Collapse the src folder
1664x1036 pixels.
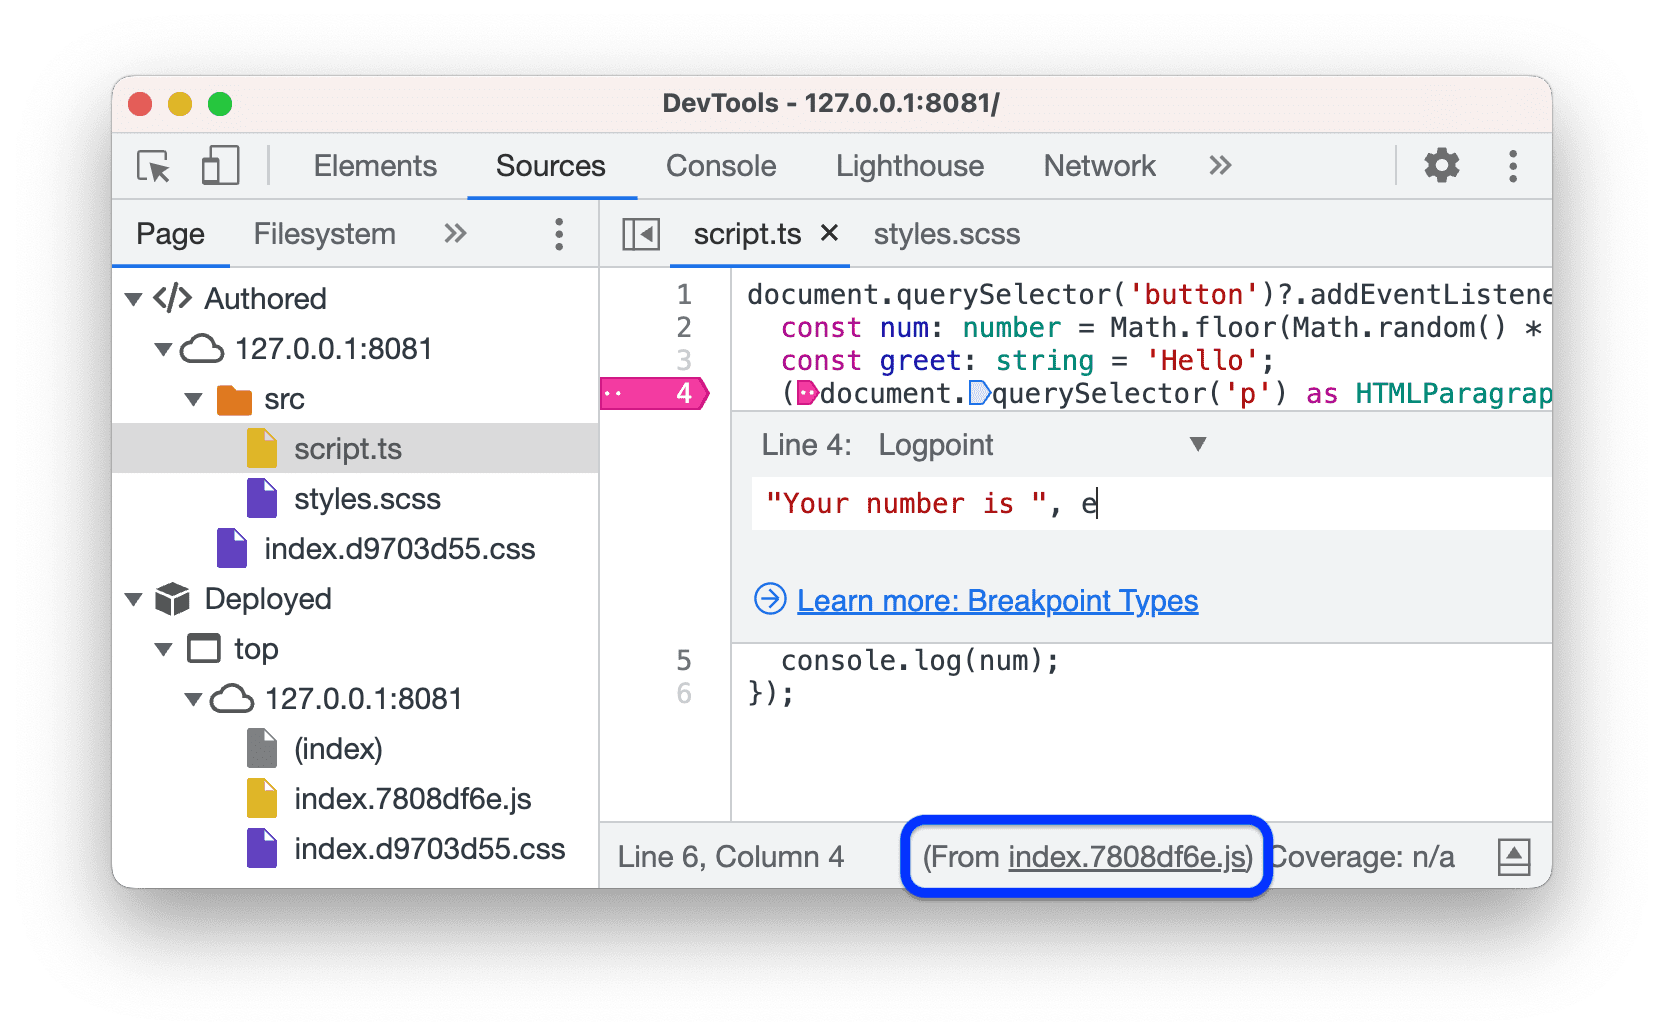tap(192, 399)
